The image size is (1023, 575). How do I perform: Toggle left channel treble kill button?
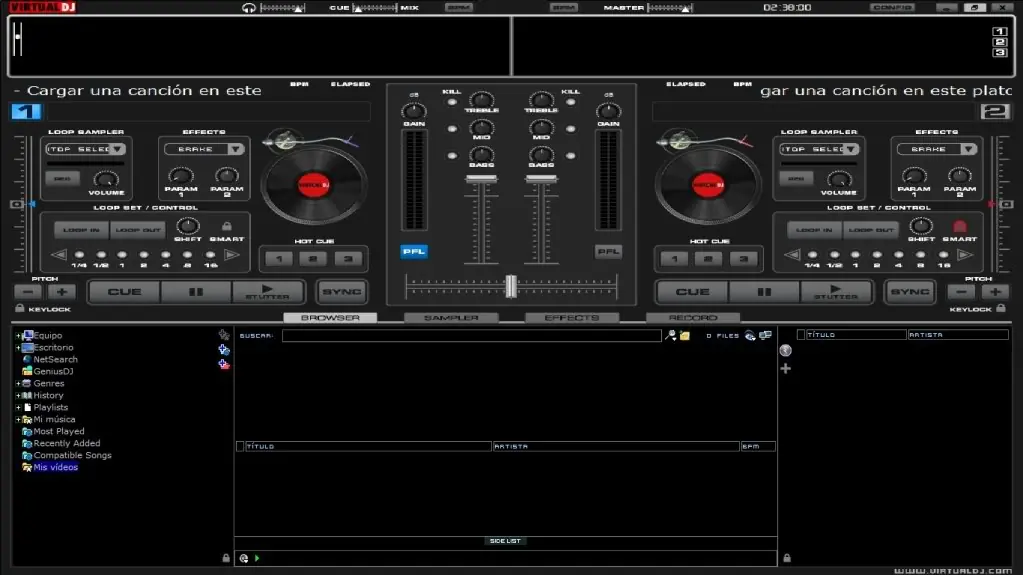(452, 102)
